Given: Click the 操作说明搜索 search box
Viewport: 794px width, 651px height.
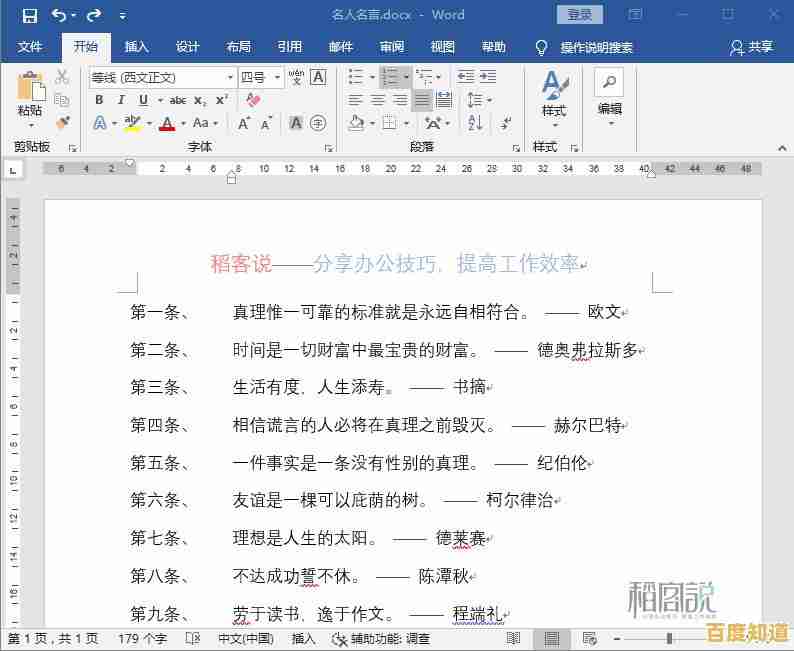Looking at the screenshot, I should pyautogui.click(x=596, y=47).
